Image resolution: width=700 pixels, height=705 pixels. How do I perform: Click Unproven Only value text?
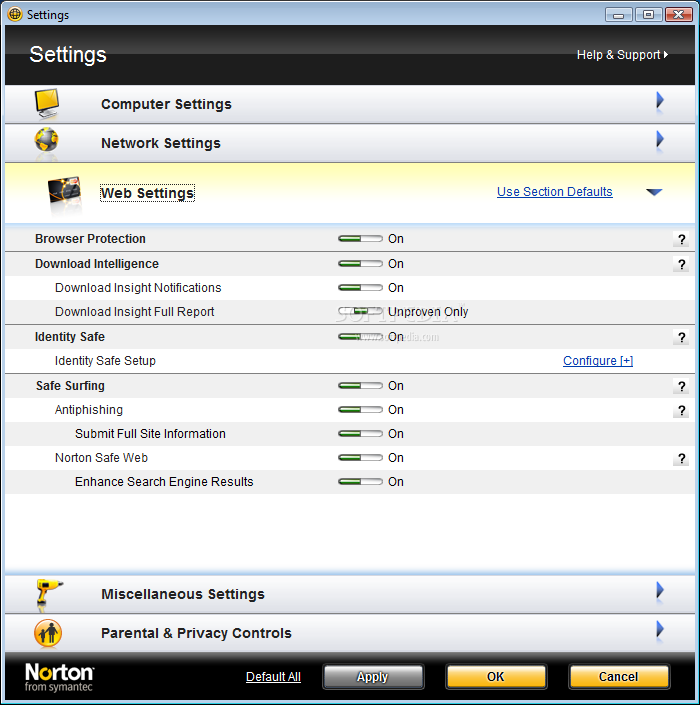428,312
